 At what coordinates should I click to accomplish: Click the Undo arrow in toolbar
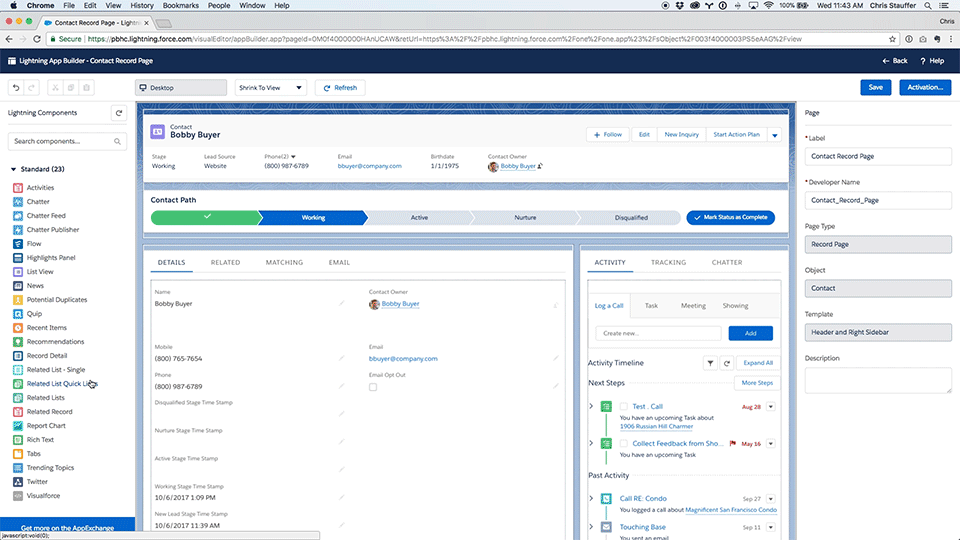[x=16, y=88]
